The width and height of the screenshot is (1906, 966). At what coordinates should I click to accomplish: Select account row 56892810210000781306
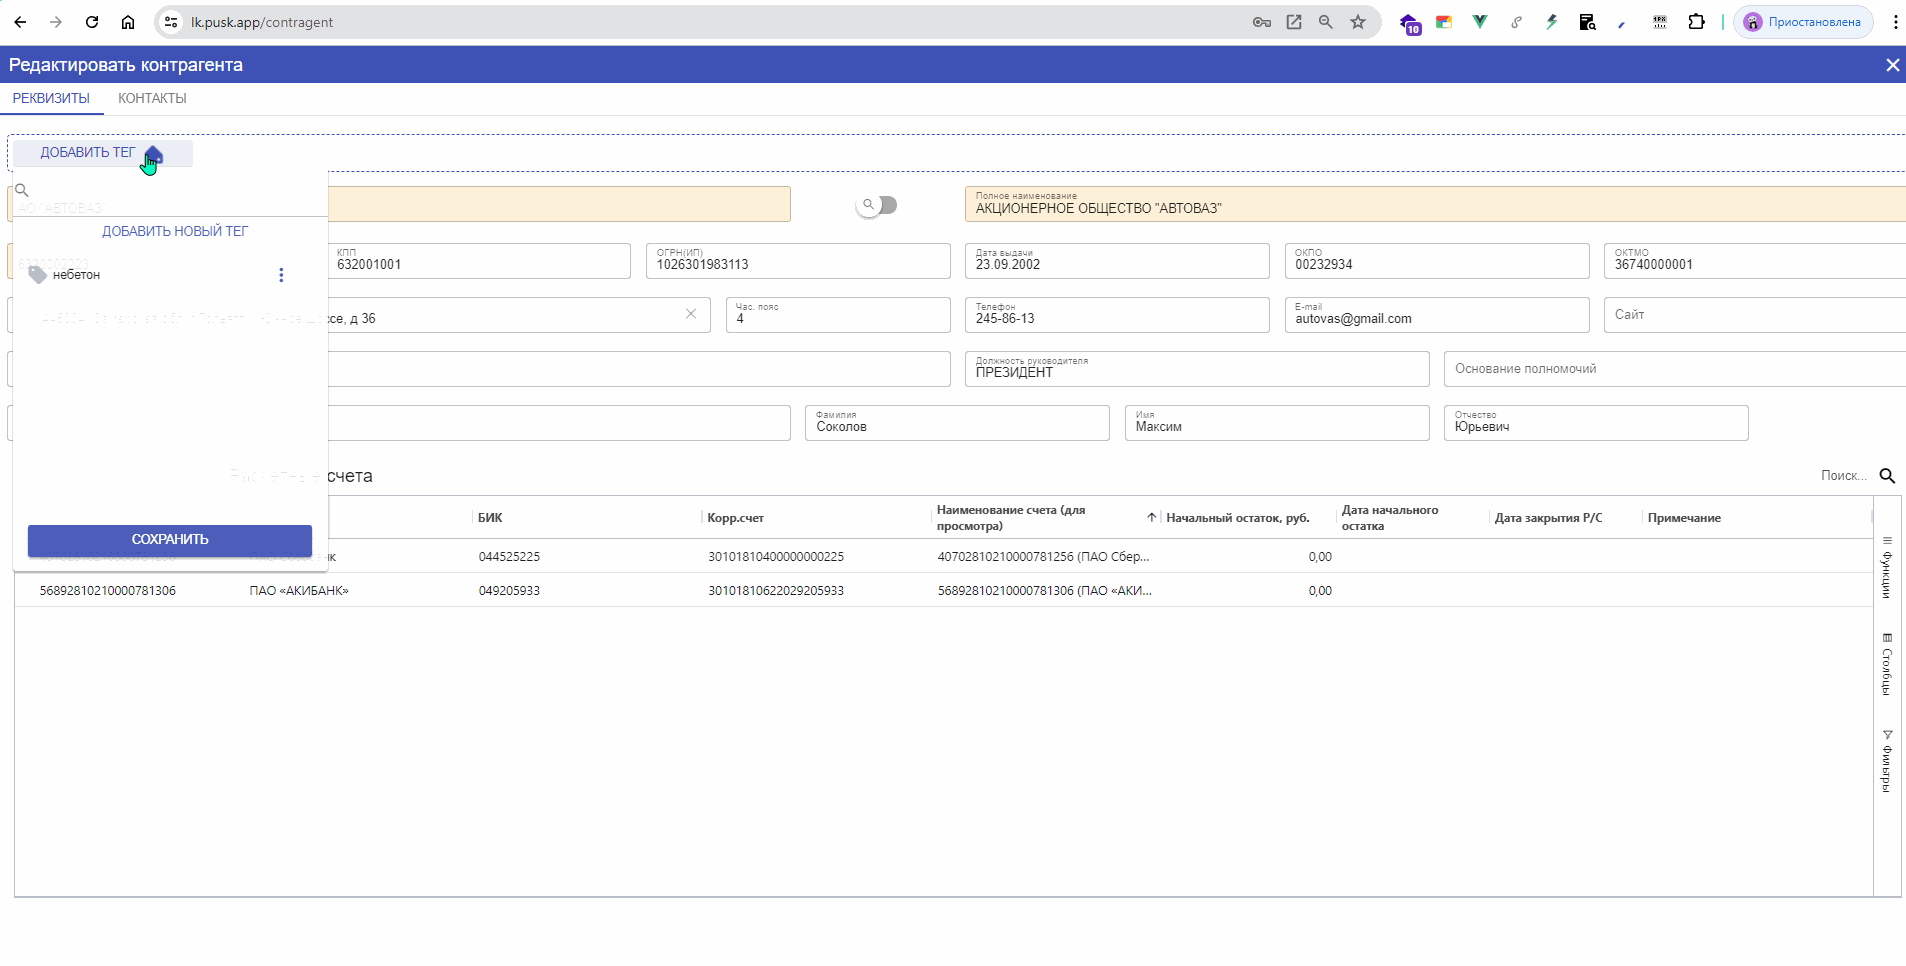coord(943,590)
